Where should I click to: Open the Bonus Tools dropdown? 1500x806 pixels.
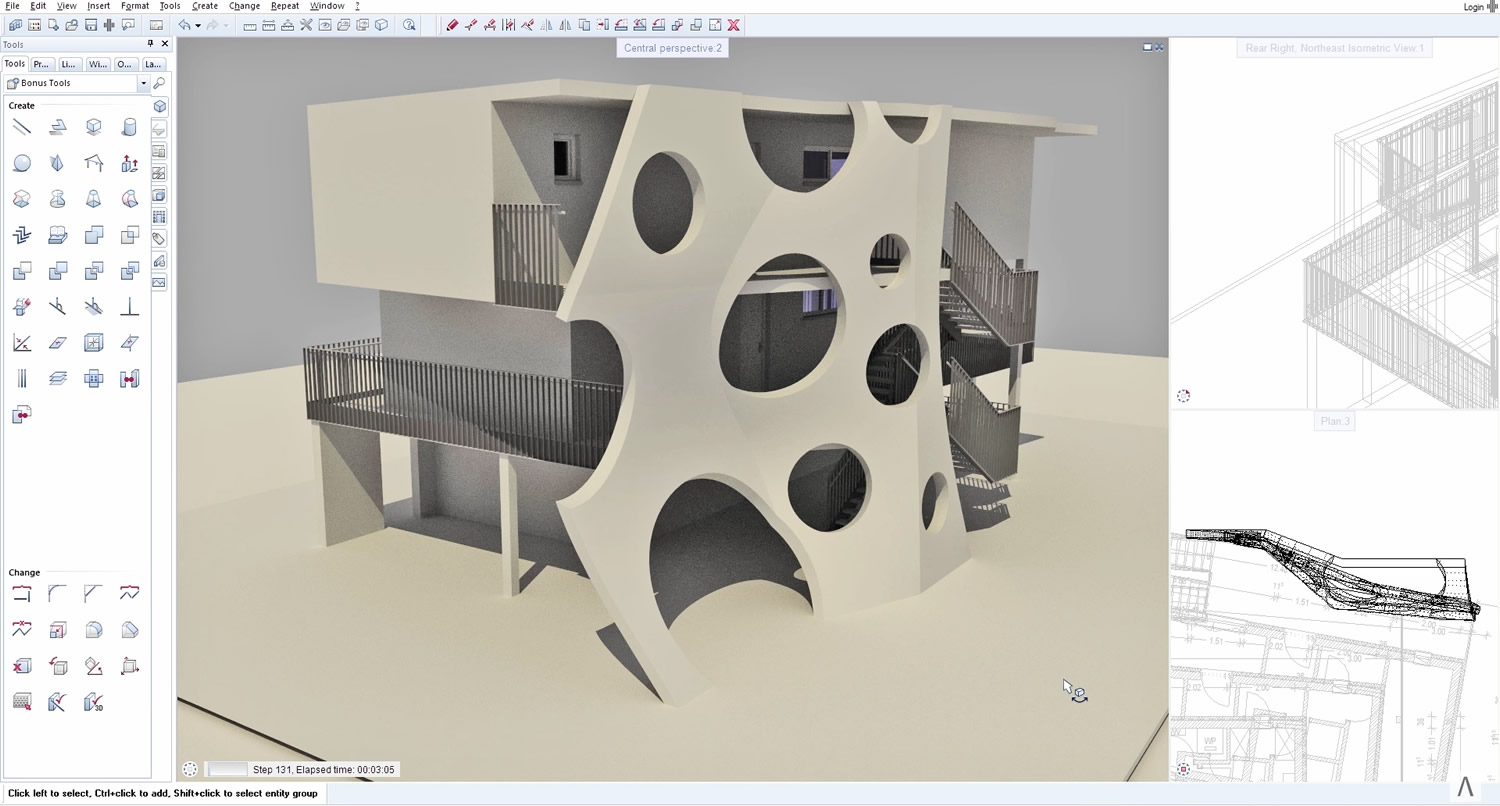(143, 83)
